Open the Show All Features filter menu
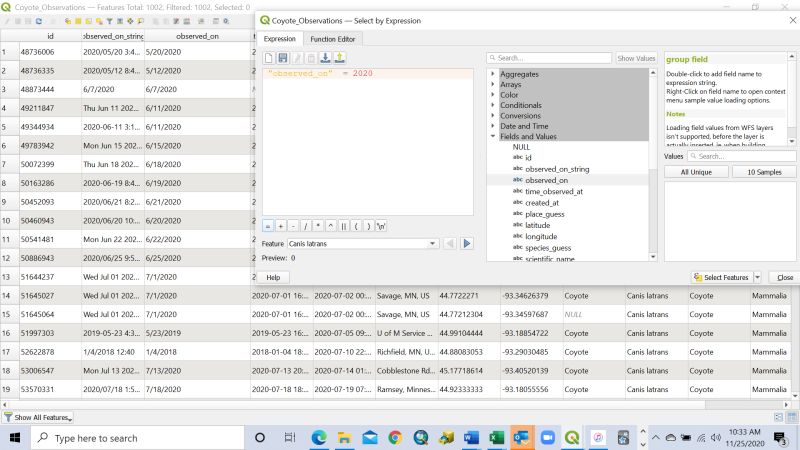Viewport: 800px width, 450px height. 38,417
